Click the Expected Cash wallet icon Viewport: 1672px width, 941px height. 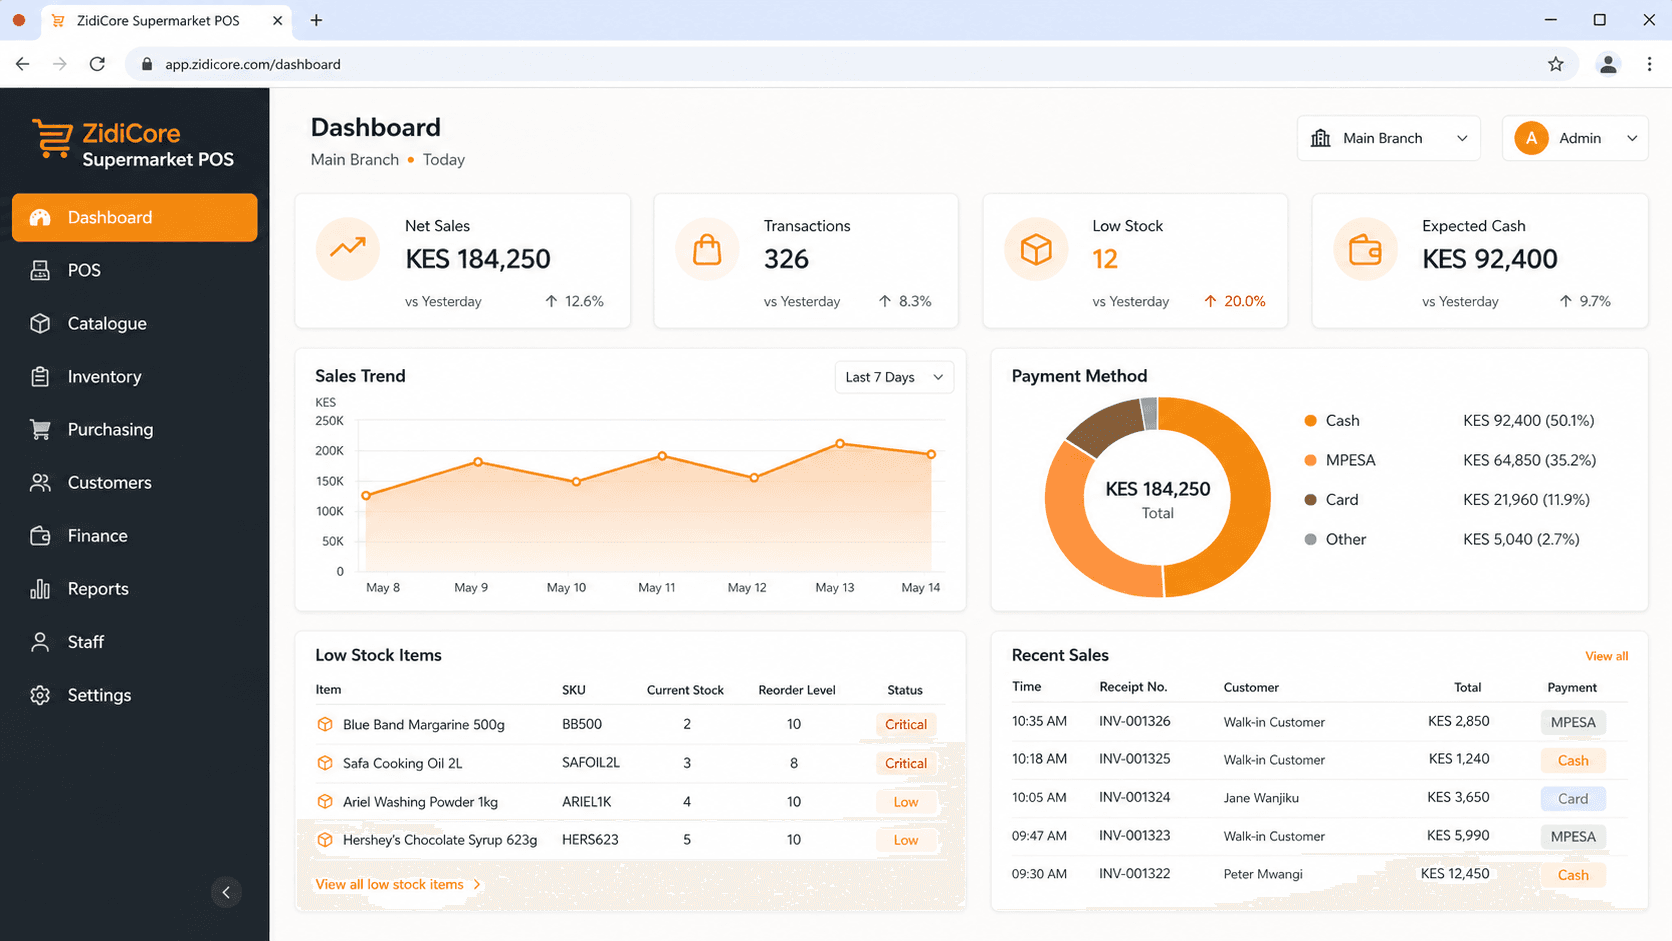click(x=1365, y=248)
